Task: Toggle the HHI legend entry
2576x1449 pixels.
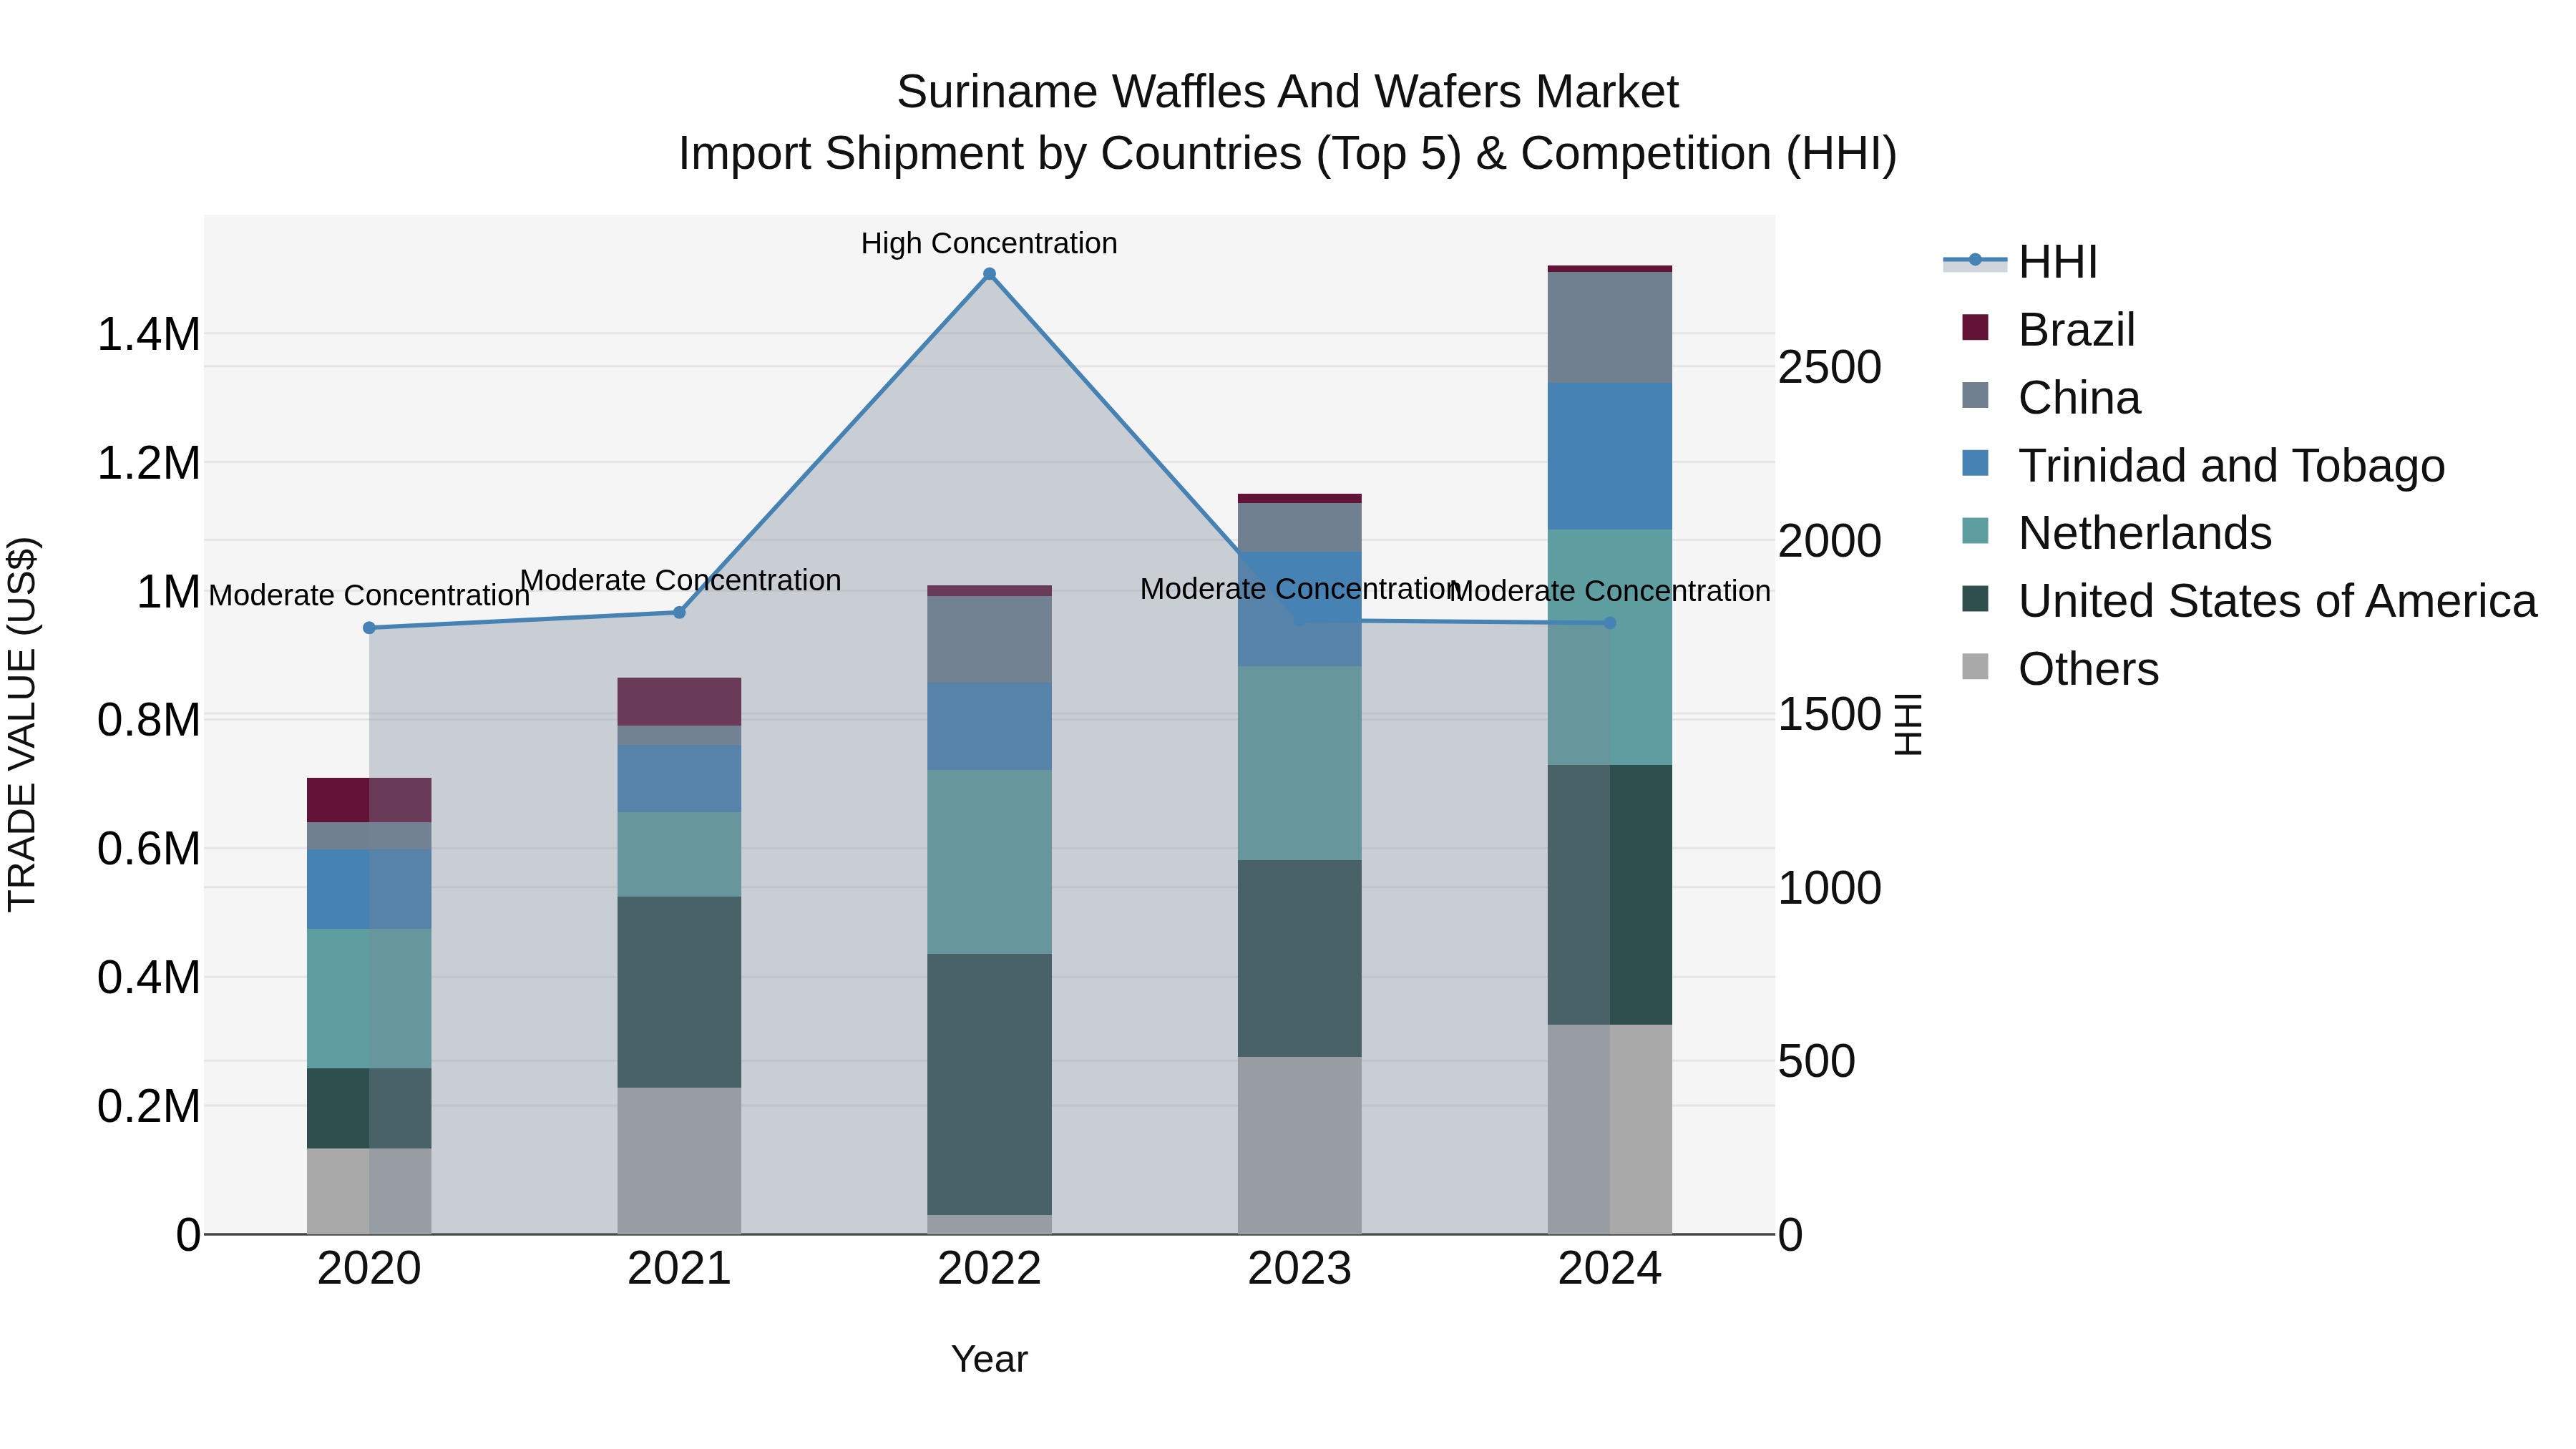Action: pos(2020,262)
